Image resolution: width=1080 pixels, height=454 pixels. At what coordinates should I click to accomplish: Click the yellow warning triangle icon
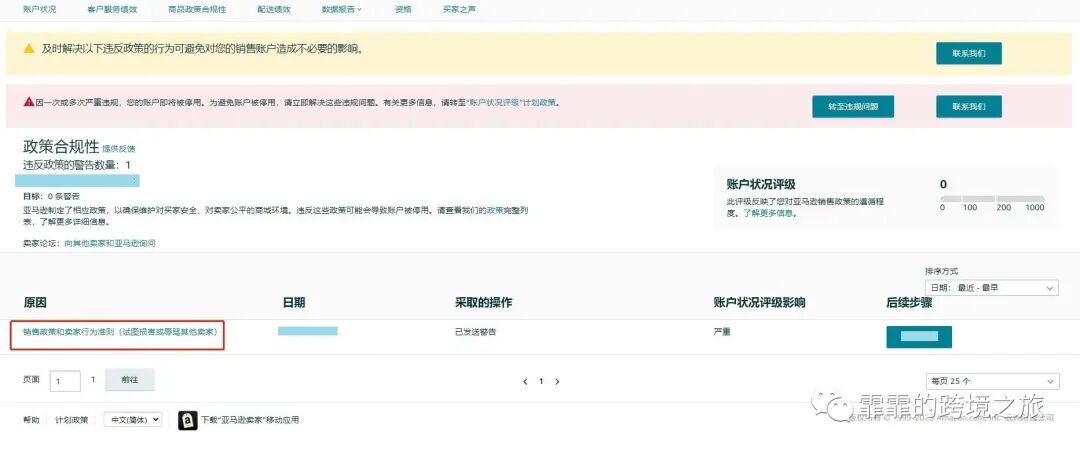(x=28, y=49)
